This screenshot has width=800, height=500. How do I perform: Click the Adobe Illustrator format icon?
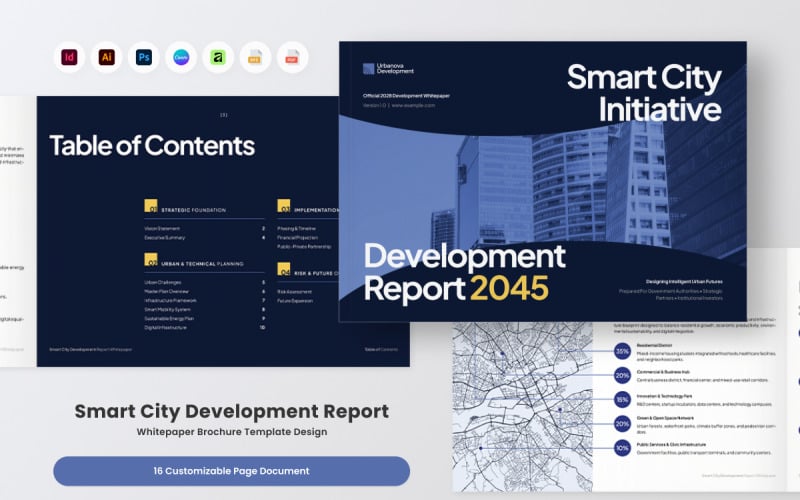pyautogui.click(x=107, y=57)
